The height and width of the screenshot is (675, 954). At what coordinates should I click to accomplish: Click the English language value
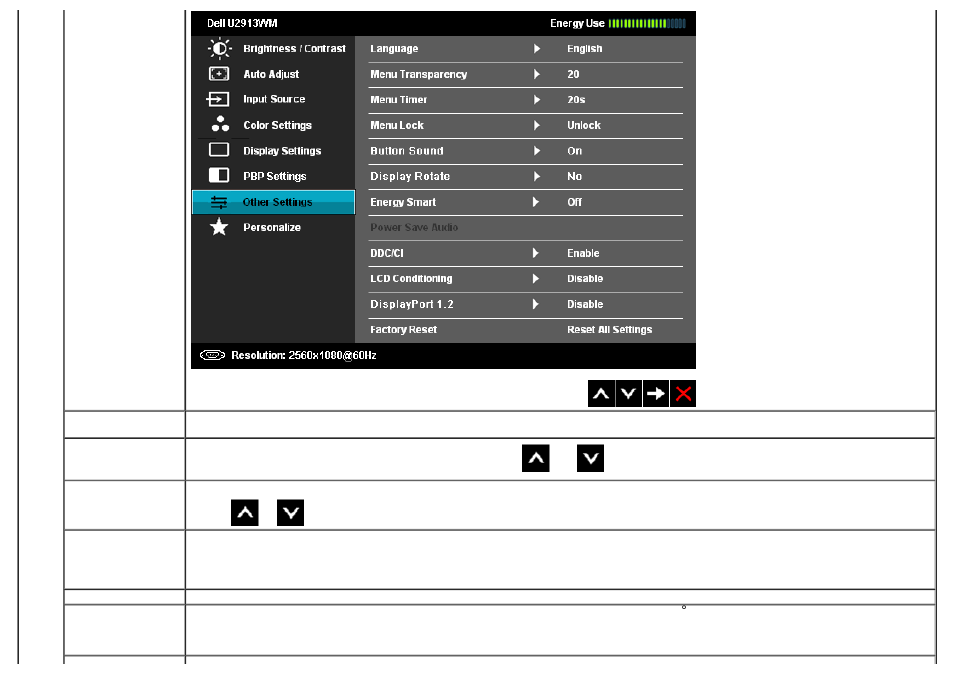point(585,49)
